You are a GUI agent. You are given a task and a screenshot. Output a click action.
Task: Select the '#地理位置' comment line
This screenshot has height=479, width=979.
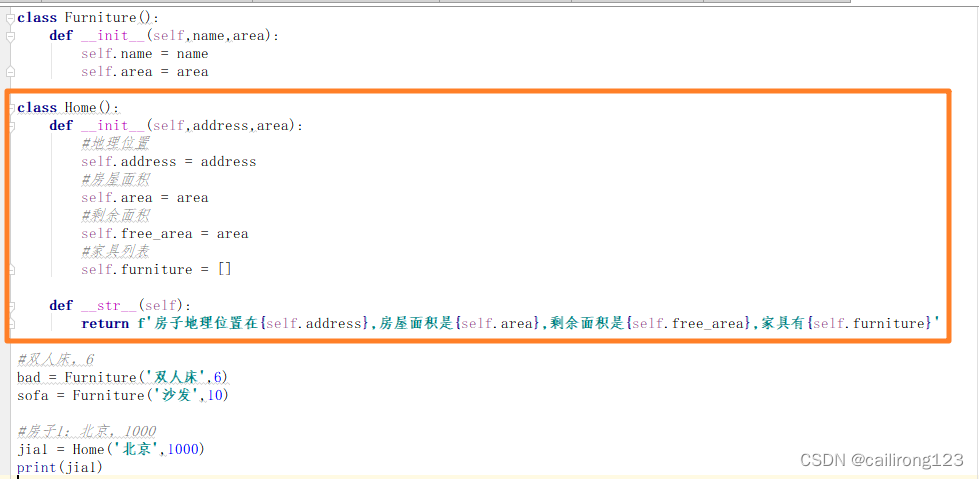click(x=116, y=144)
